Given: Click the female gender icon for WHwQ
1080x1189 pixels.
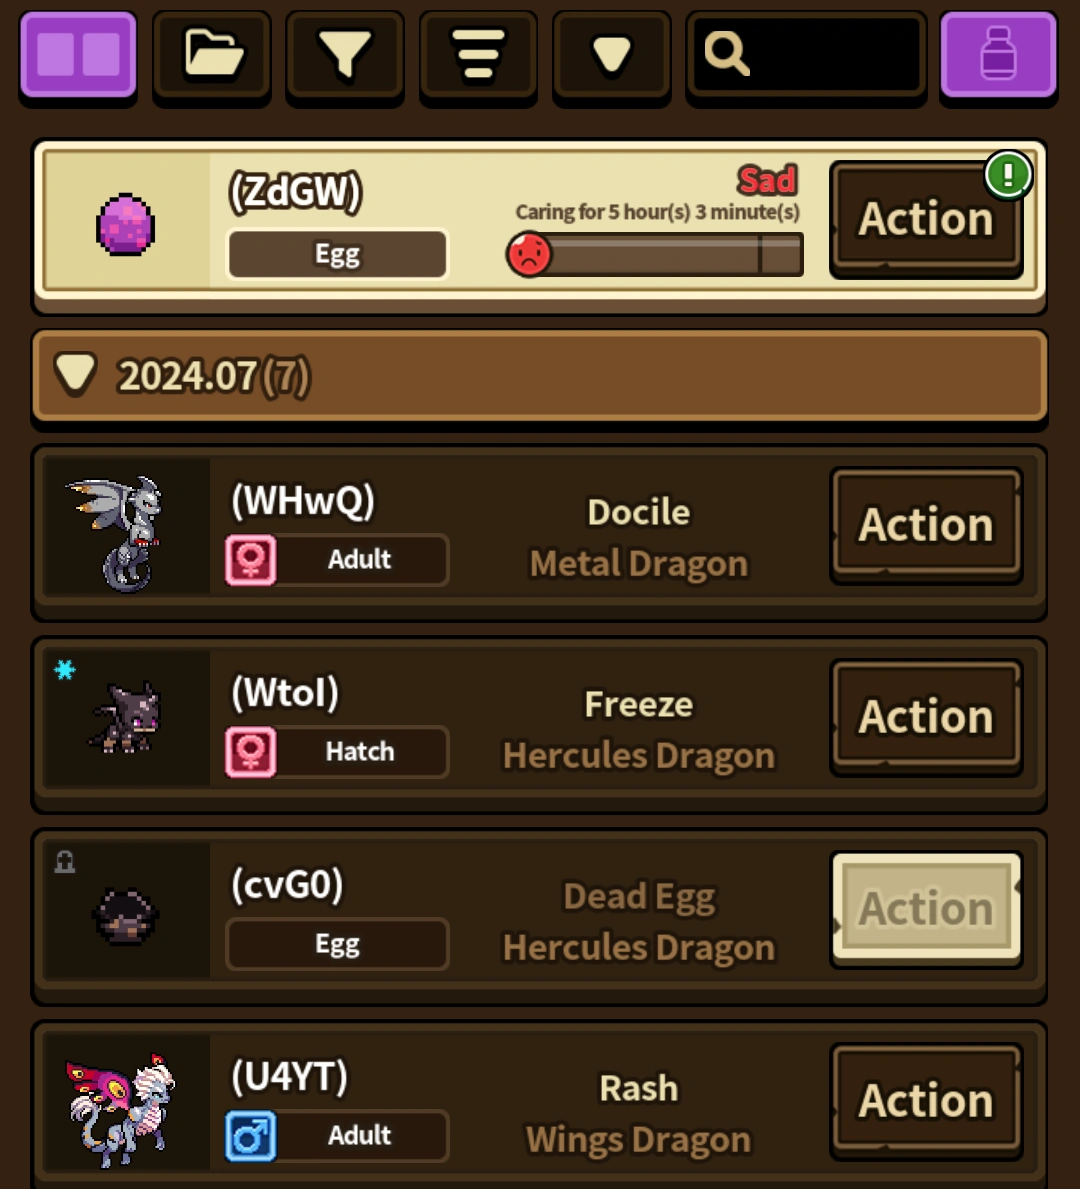Looking at the screenshot, I should pos(251,560).
